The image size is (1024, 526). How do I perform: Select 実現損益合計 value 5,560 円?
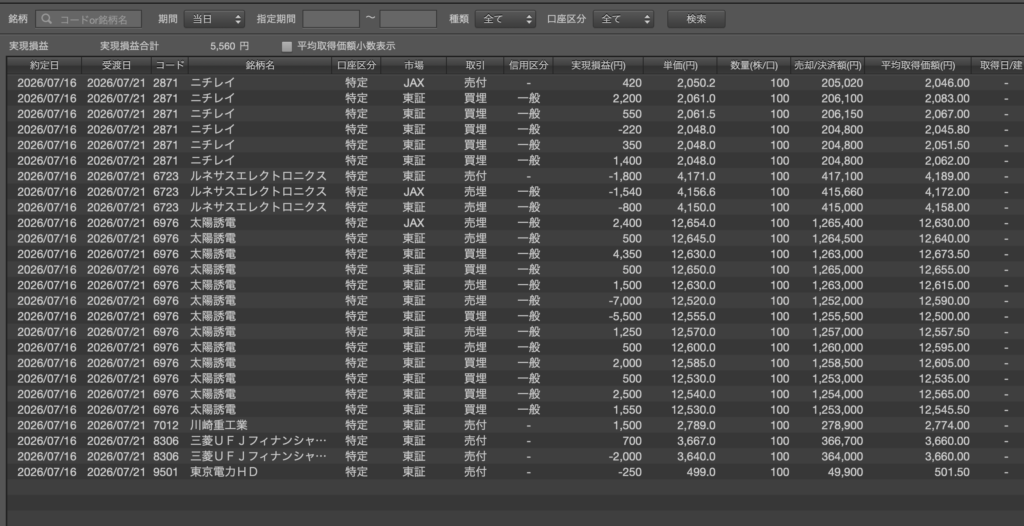point(229,46)
